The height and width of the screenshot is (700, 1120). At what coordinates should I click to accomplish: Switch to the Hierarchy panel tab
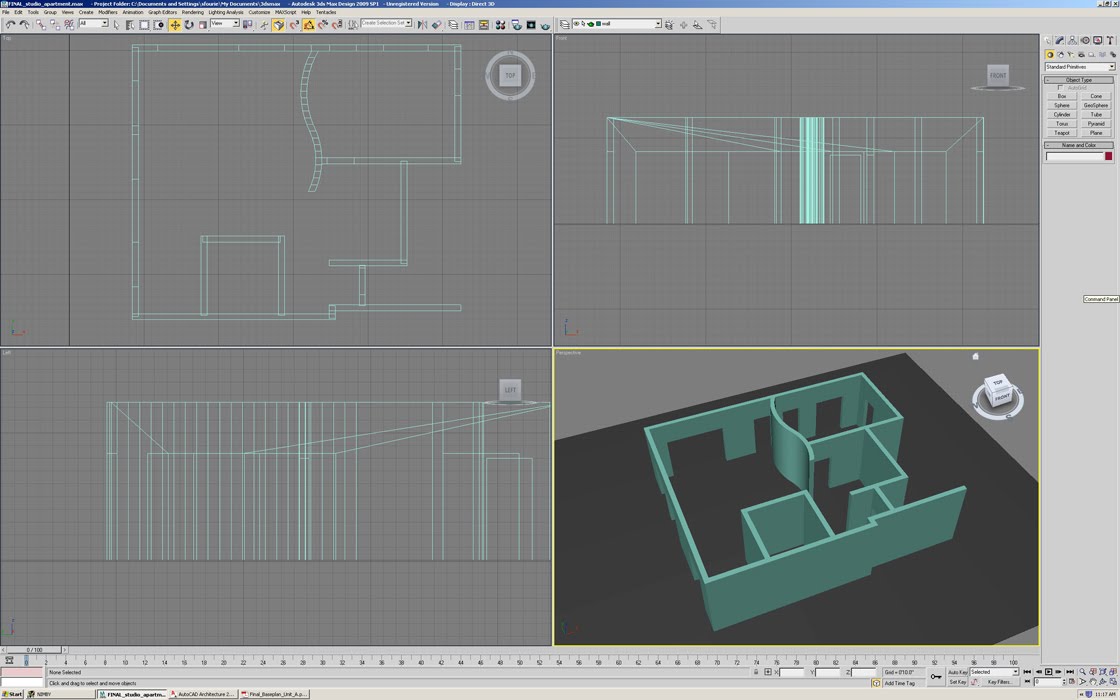click(1072, 40)
